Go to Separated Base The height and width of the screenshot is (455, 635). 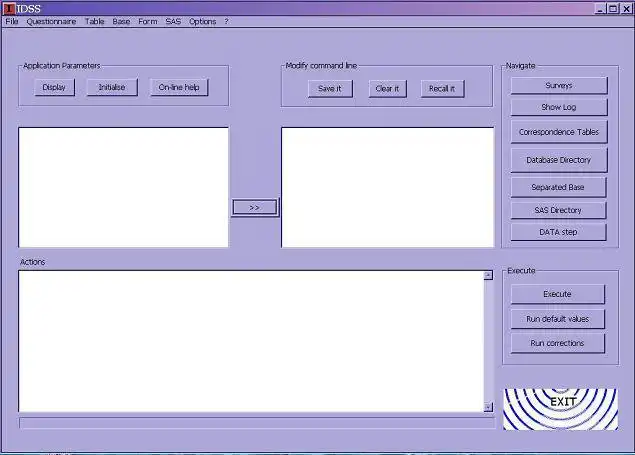coord(558,187)
